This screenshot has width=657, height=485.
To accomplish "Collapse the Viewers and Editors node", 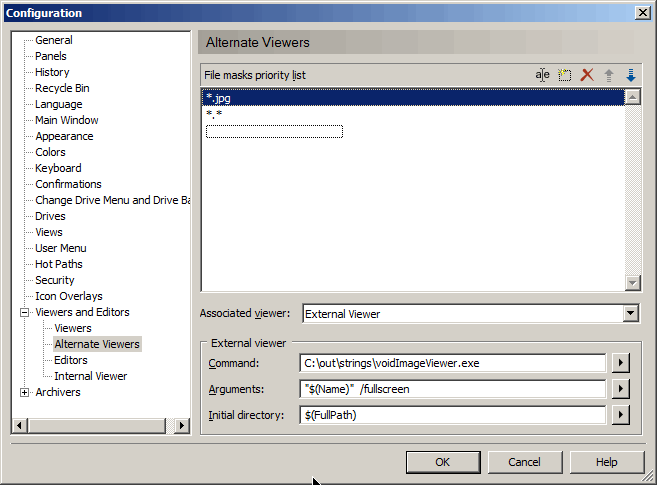I will point(25,313).
